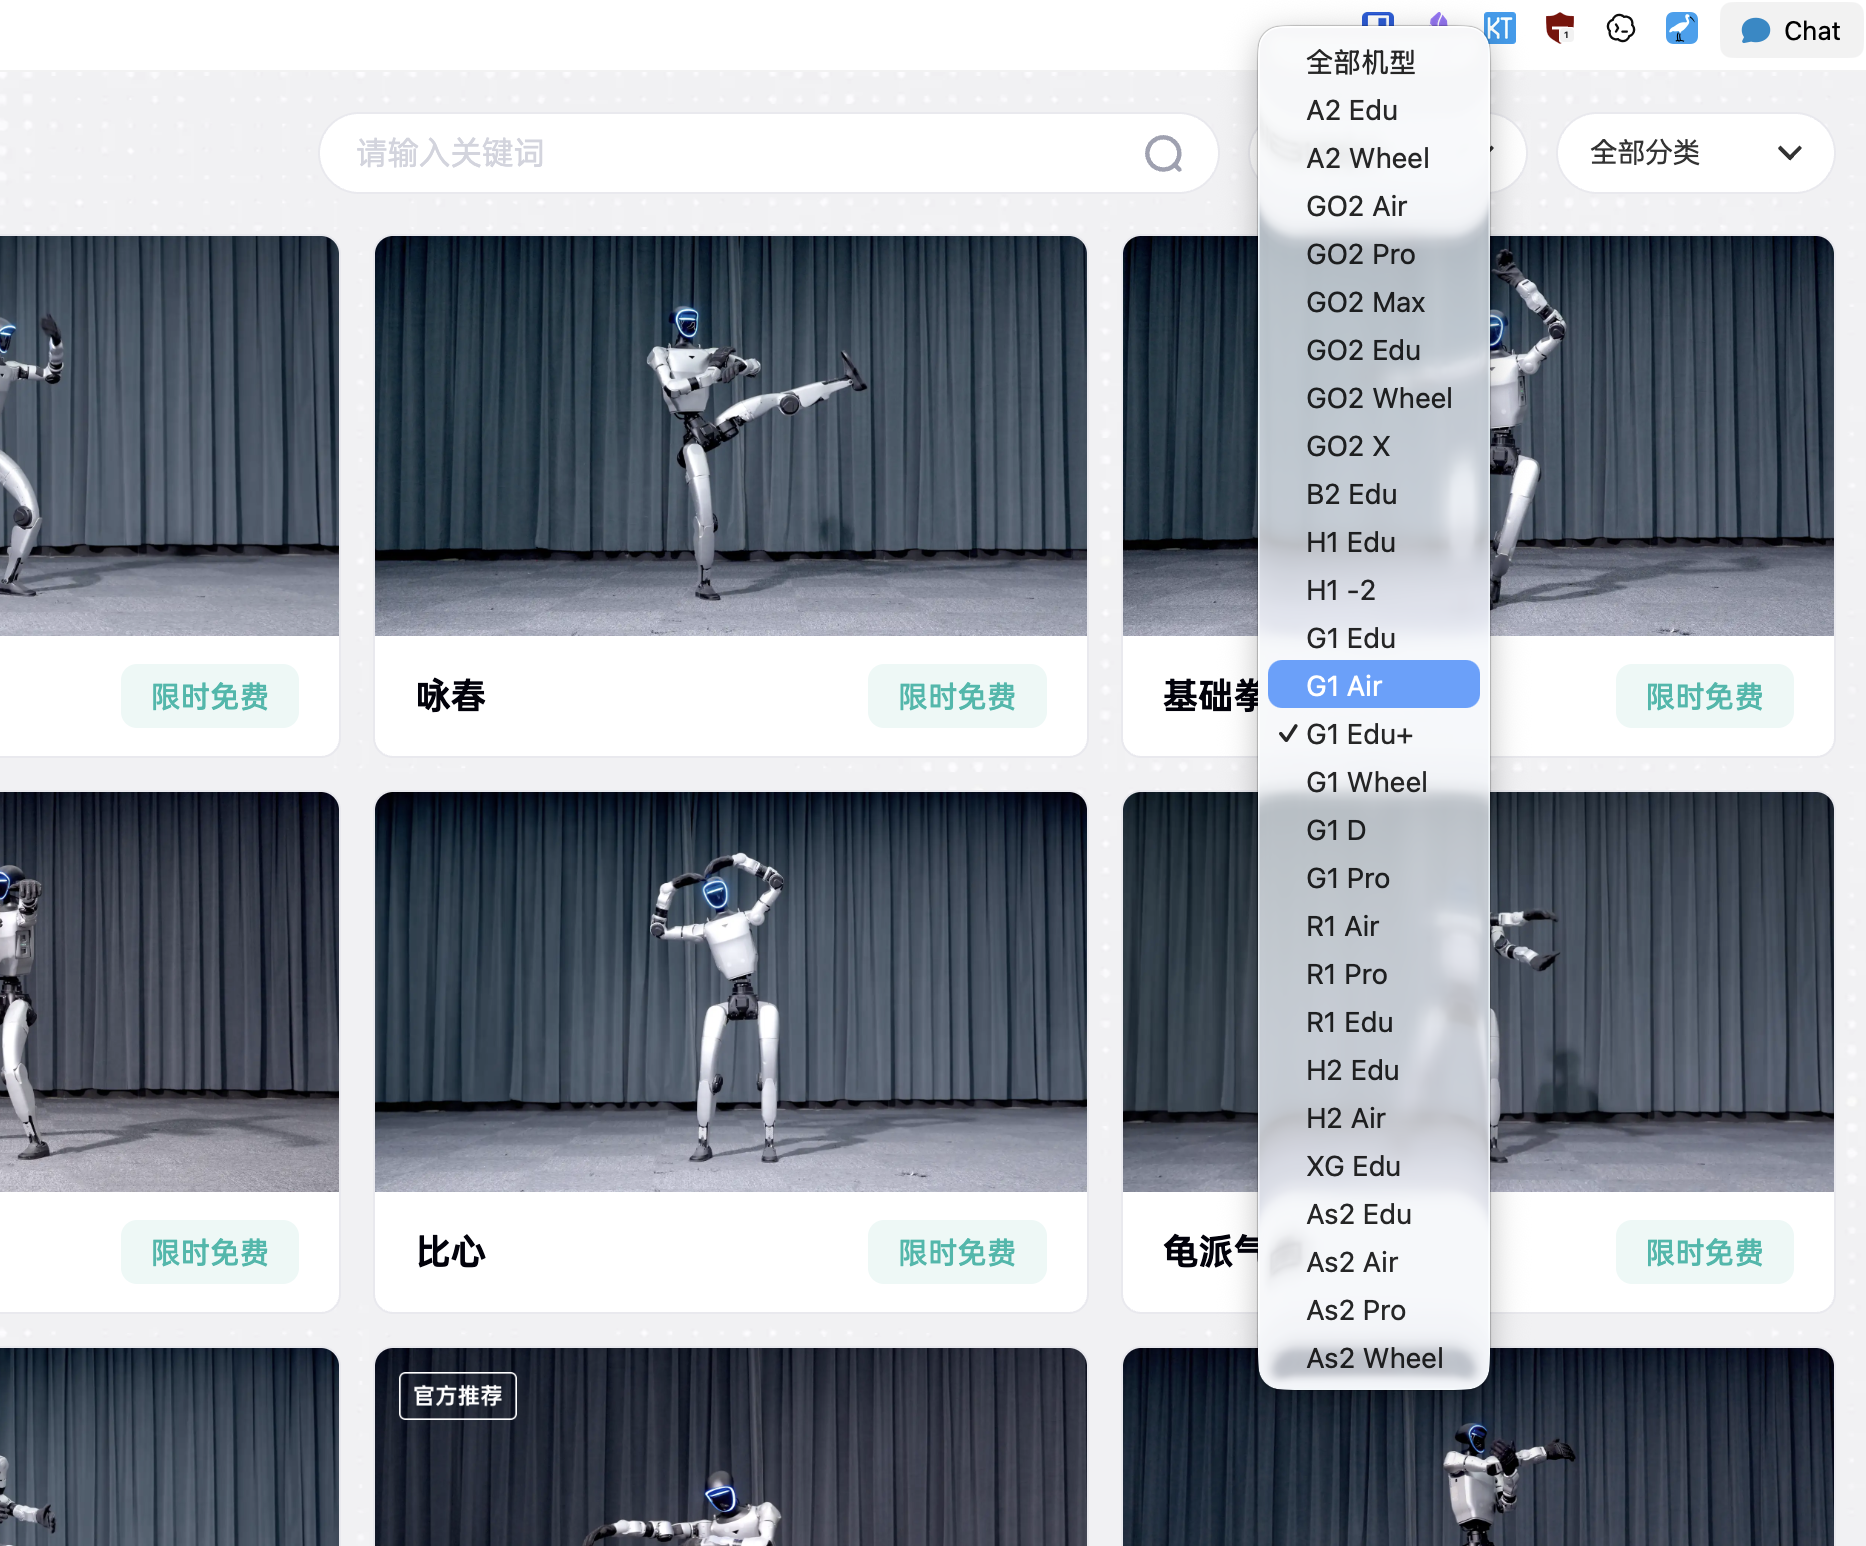Pick As2 Wheel in model list
Screen dimensions: 1866x1546
click(1373, 1358)
